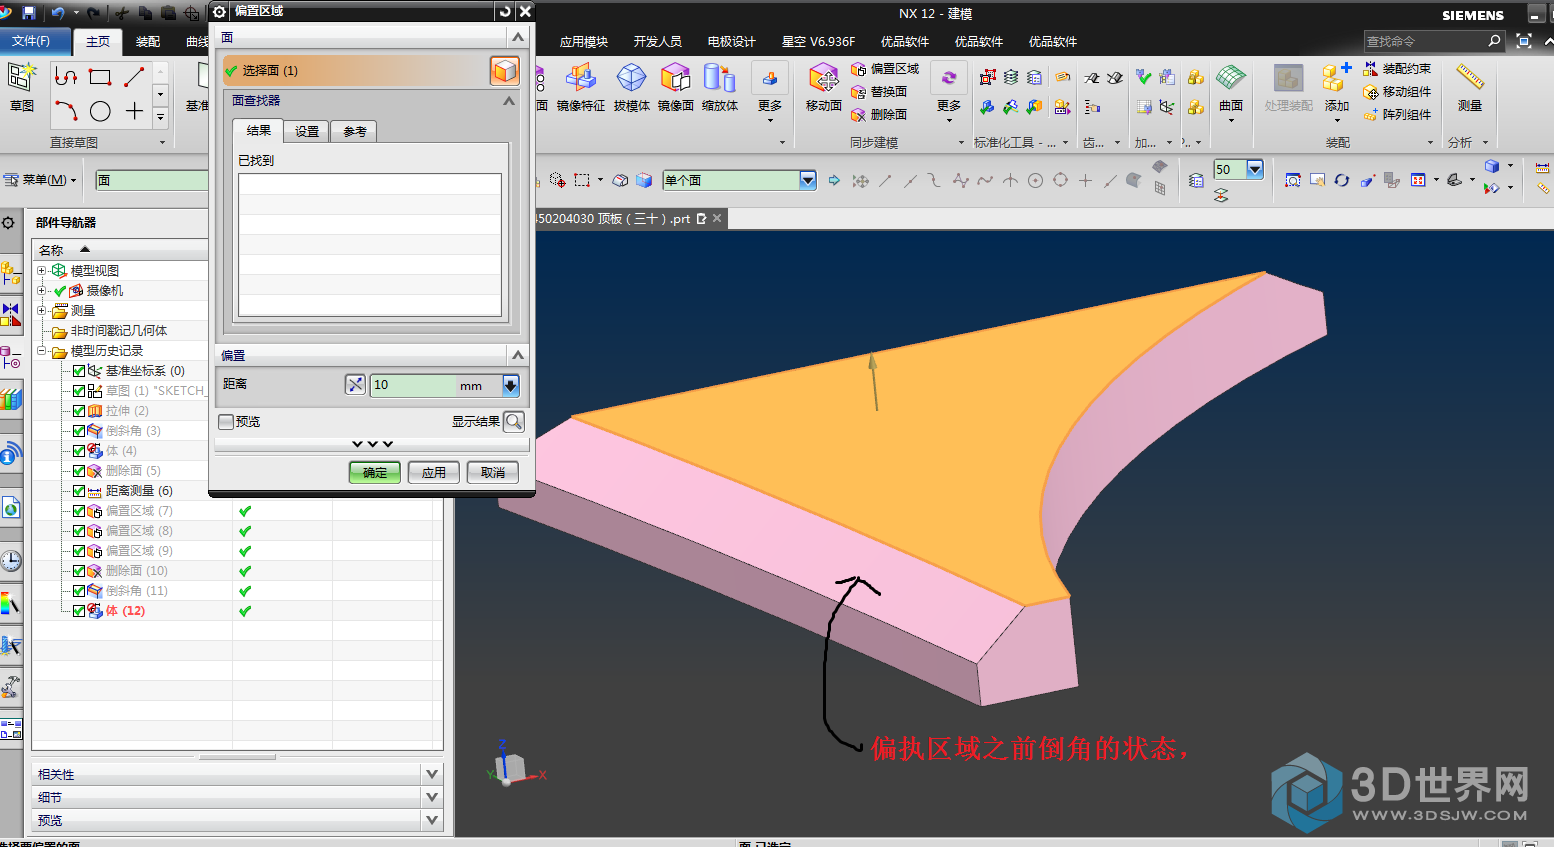Screen dimensions: 1554x847
Task: Expand the 模型视图 tree node
Action: point(41,271)
